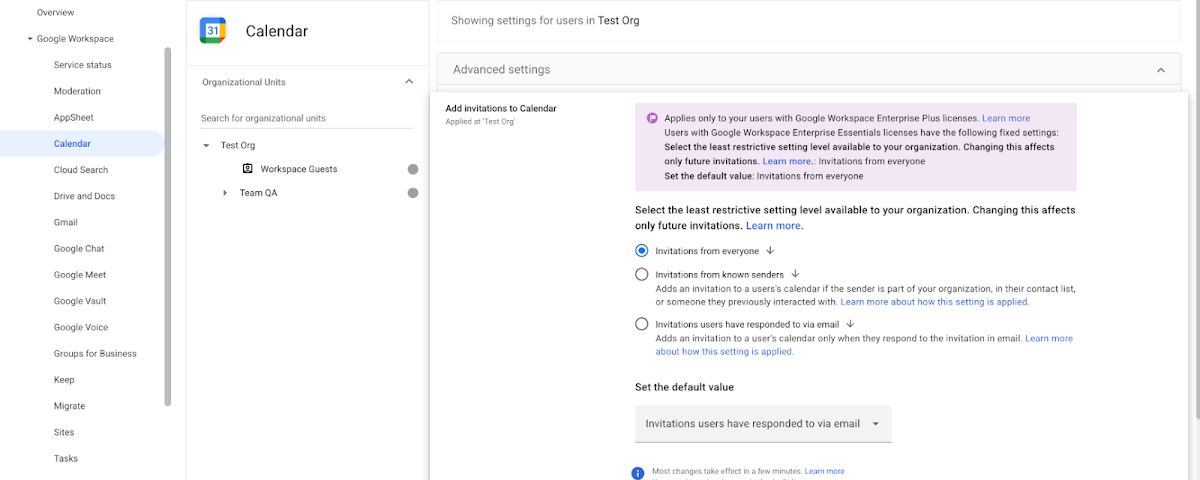Open AppSheet in sidebar
The image size is (1200, 480).
(74, 117)
